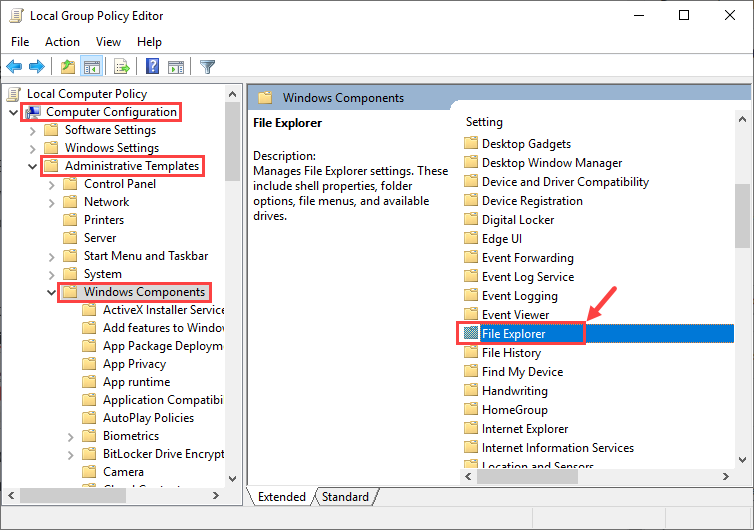754x530 pixels.
Task: Click the Forward arrow toolbar icon
Action: pos(37,67)
